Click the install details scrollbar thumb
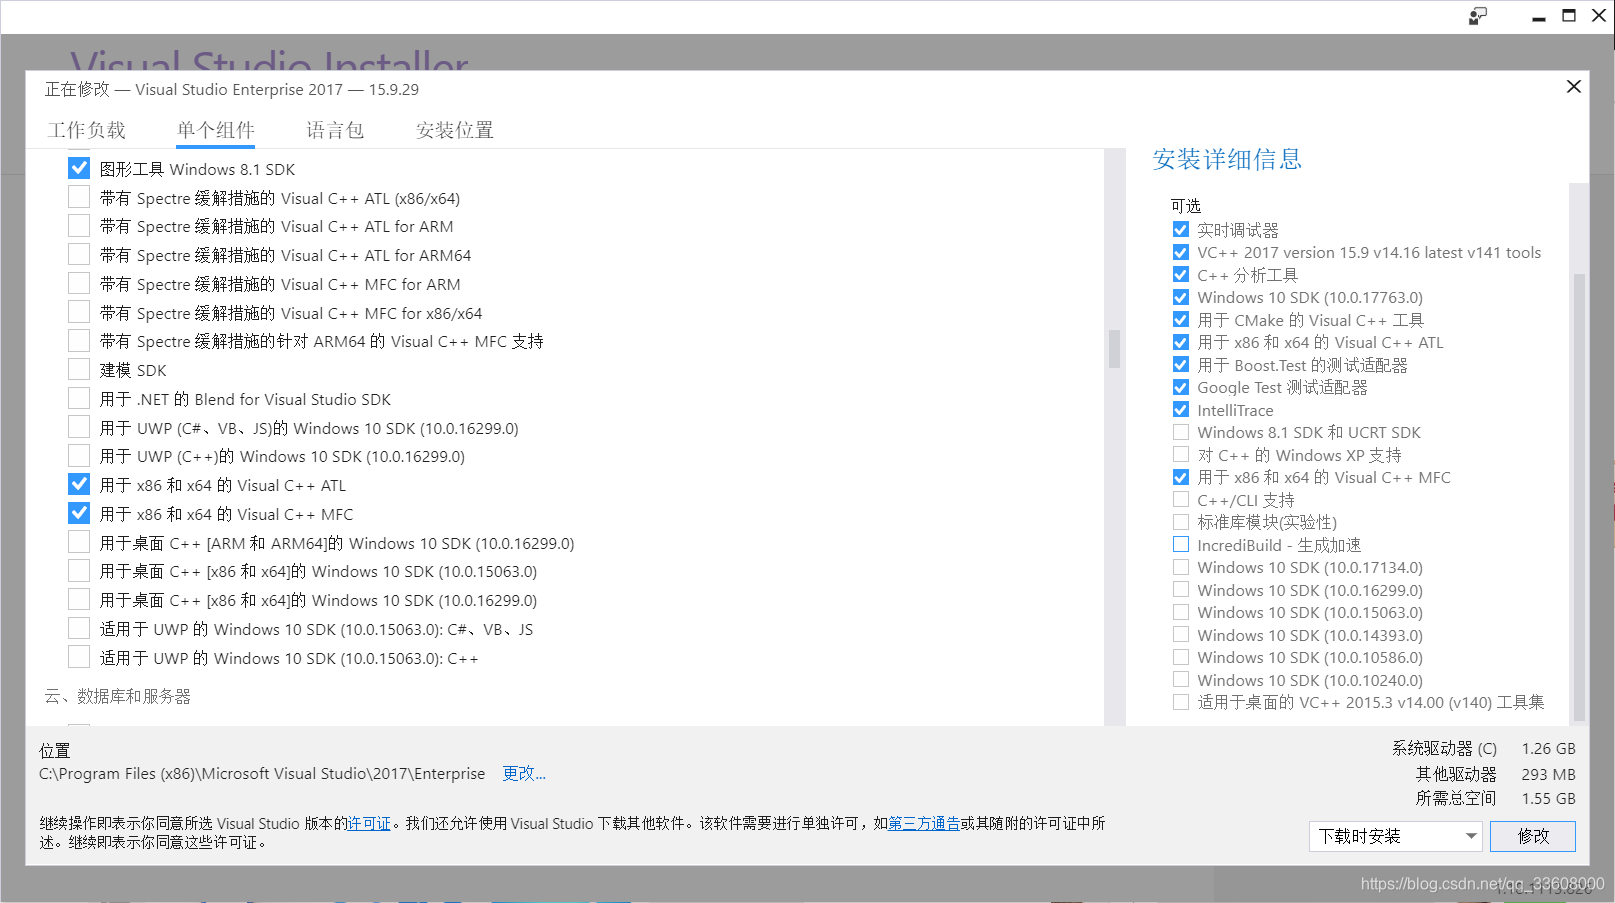The height and width of the screenshot is (903, 1615). coord(1579,495)
